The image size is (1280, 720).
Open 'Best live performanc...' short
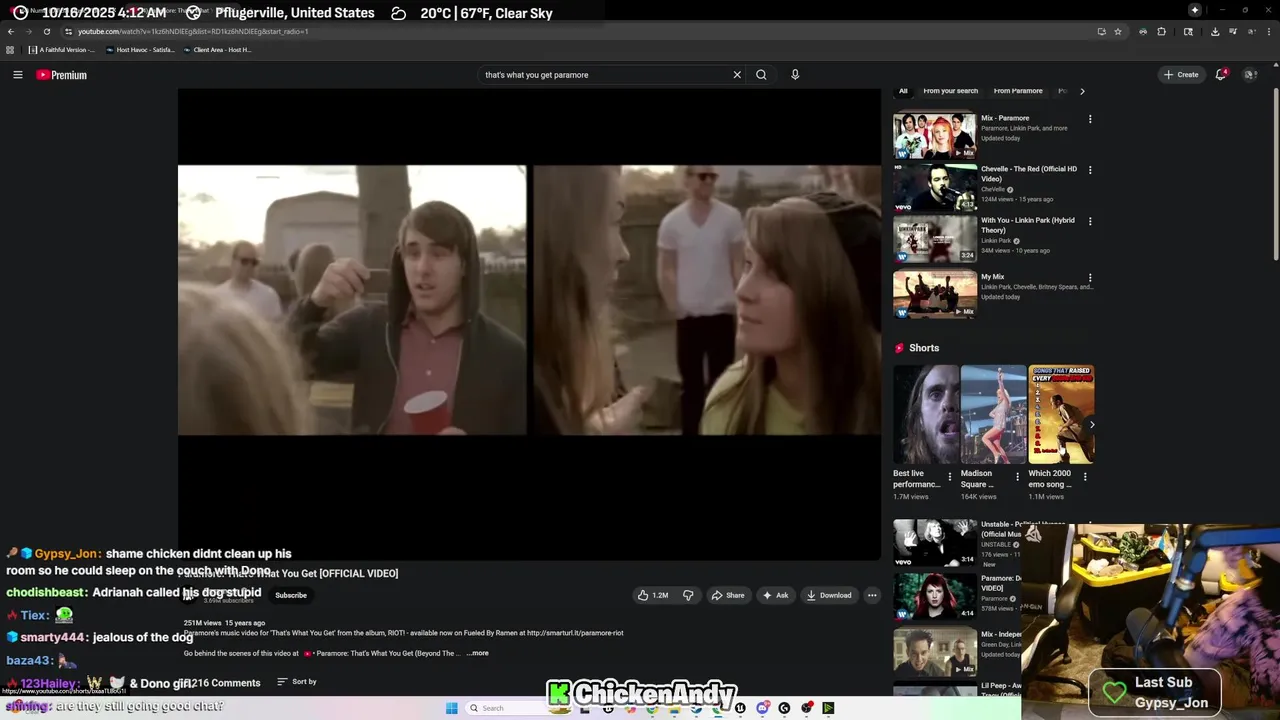[925, 414]
